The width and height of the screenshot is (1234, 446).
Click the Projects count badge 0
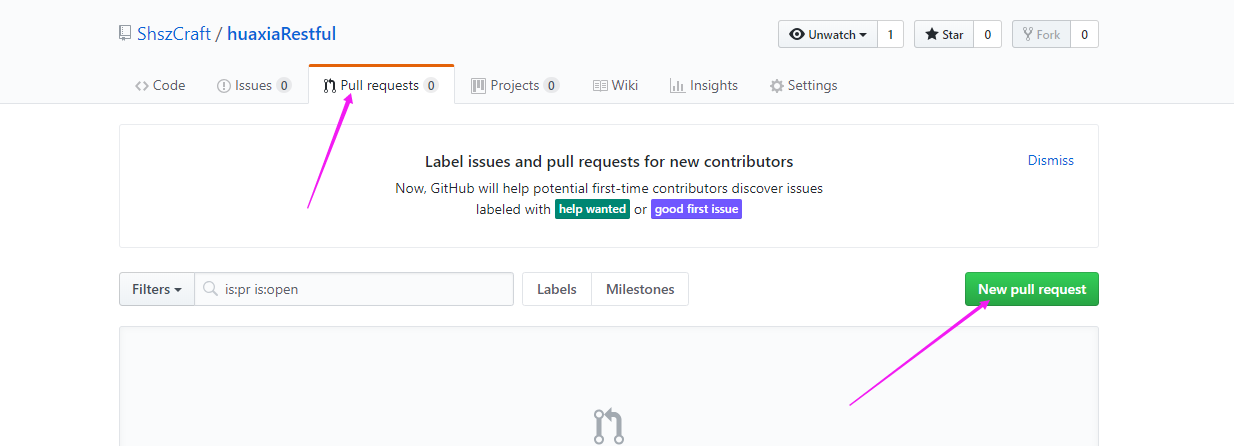point(551,86)
